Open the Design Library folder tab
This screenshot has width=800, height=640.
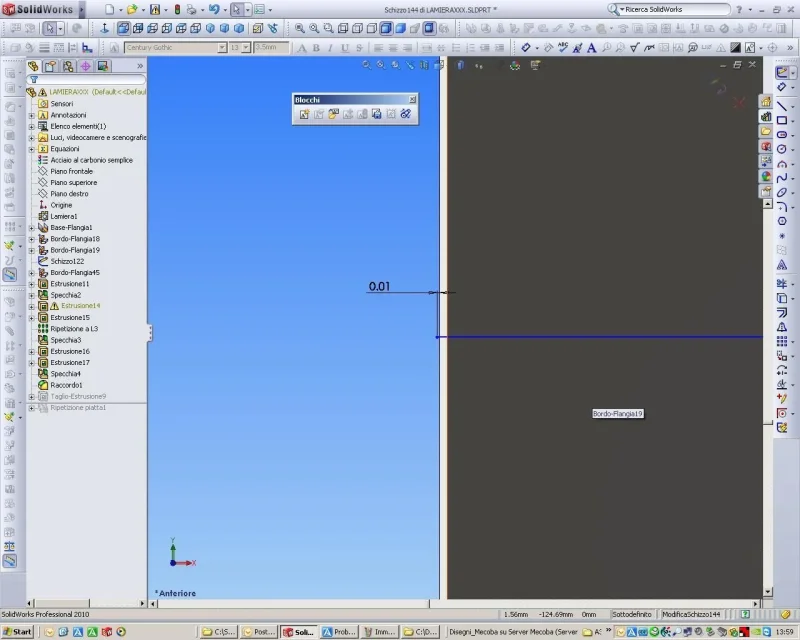(766, 131)
